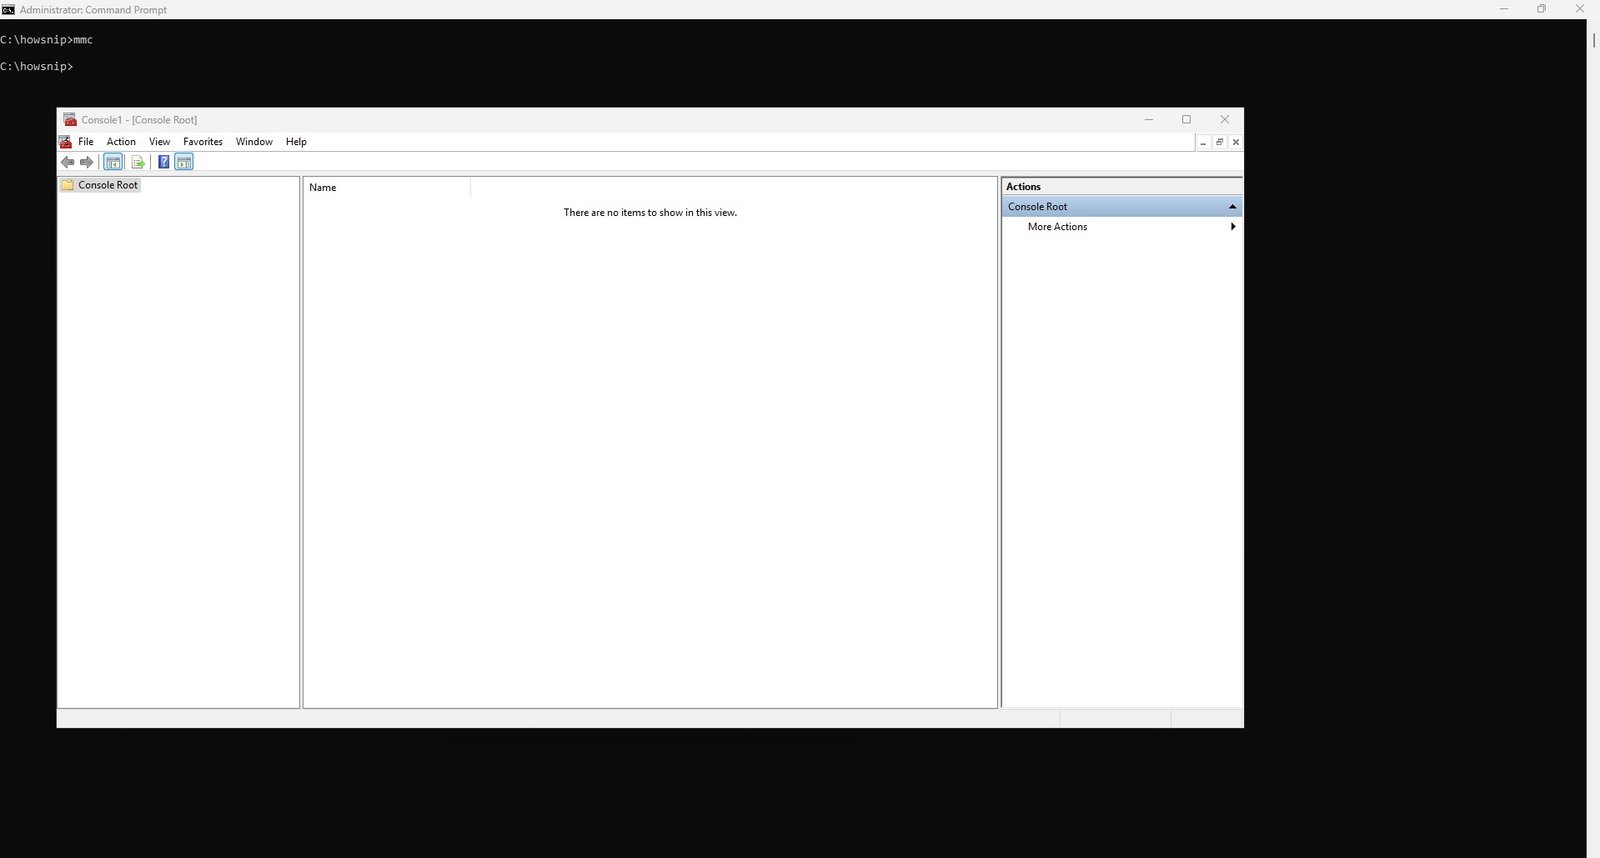Viewport: 1600px width, 858px height.
Task: Open the Help menu
Action: pyautogui.click(x=296, y=142)
